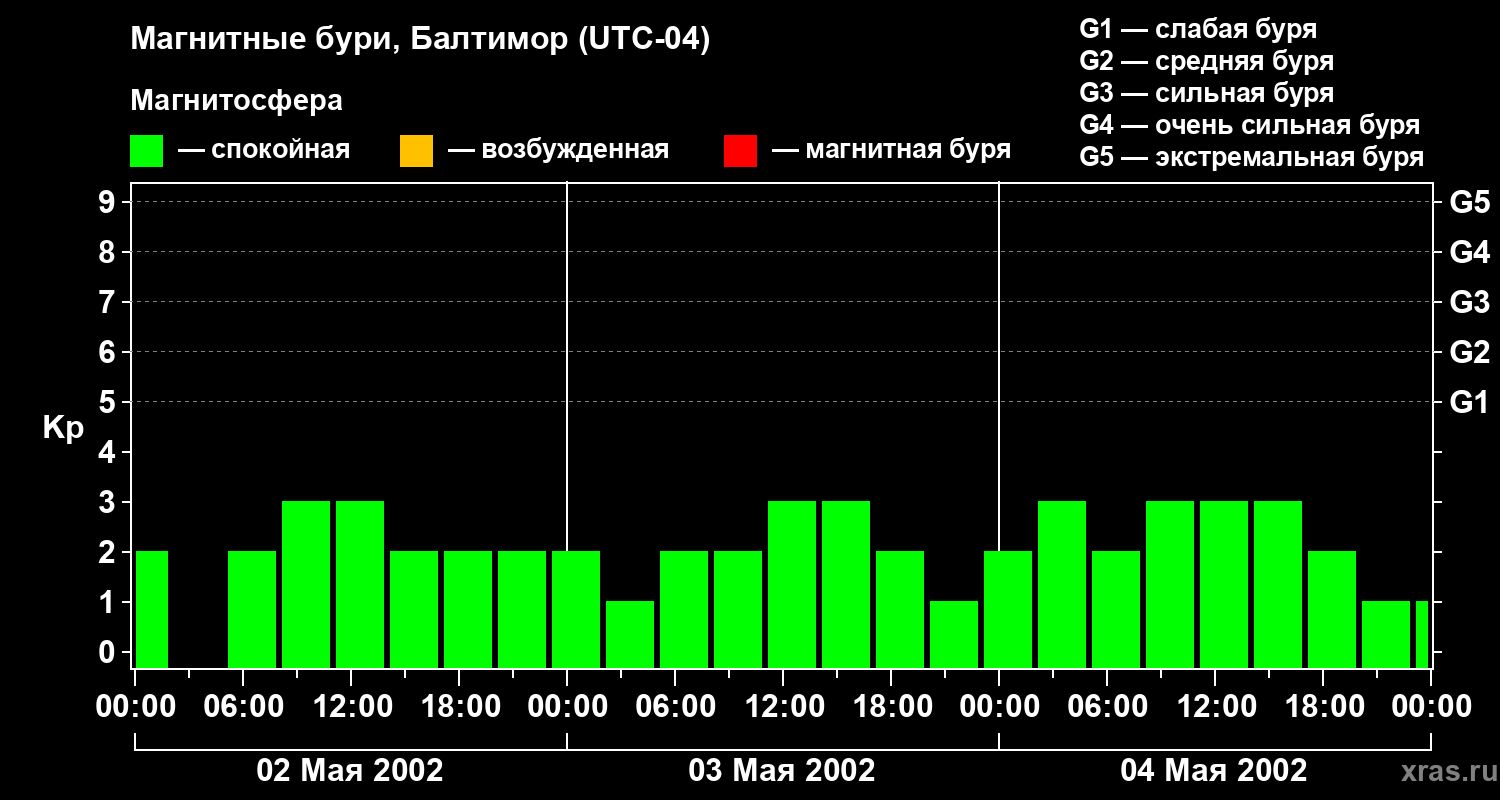The image size is (1500, 800).
Task: Click the '02 Мая 2002' date label
Action: pos(350,770)
